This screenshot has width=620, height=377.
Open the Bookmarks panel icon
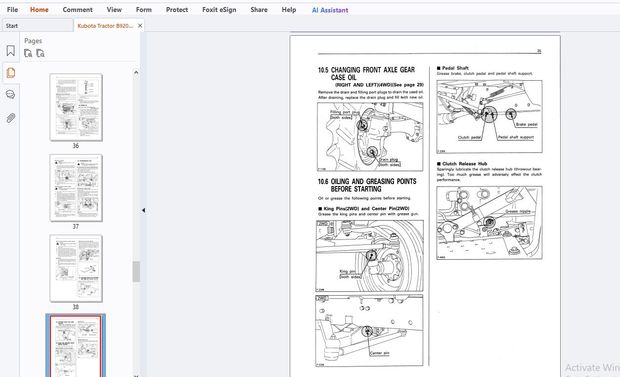tap(11, 51)
